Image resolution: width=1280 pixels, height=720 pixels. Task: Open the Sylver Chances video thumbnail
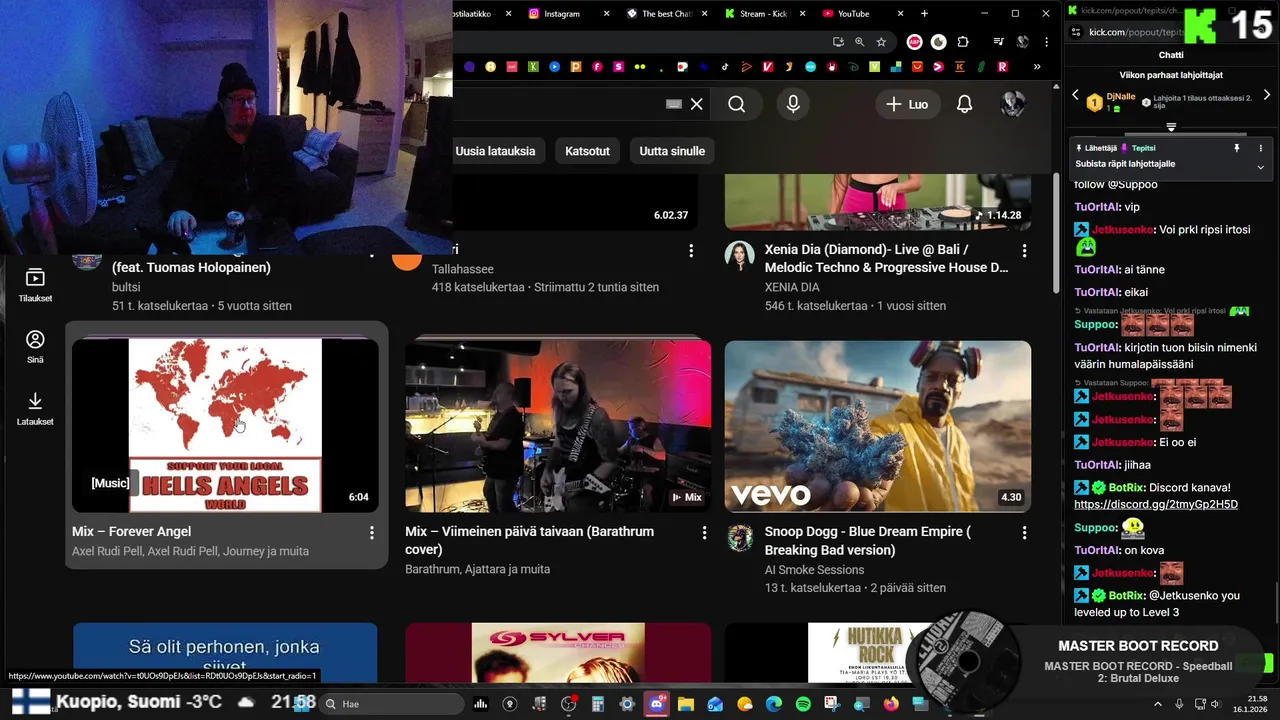(558, 652)
